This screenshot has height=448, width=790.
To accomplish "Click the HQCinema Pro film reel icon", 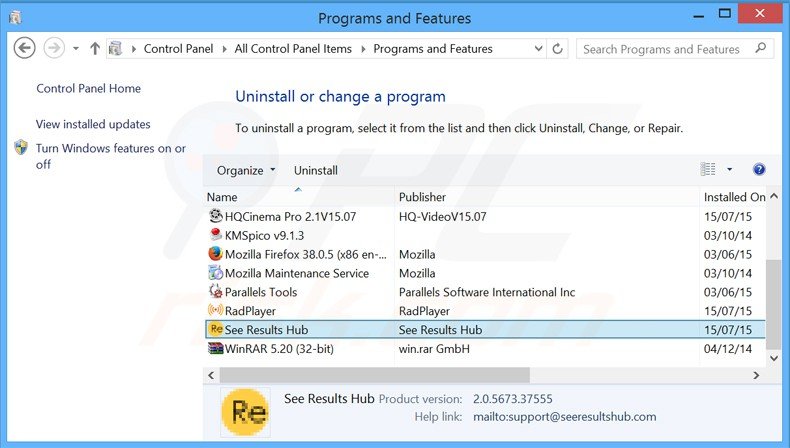I will coord(216,216).
